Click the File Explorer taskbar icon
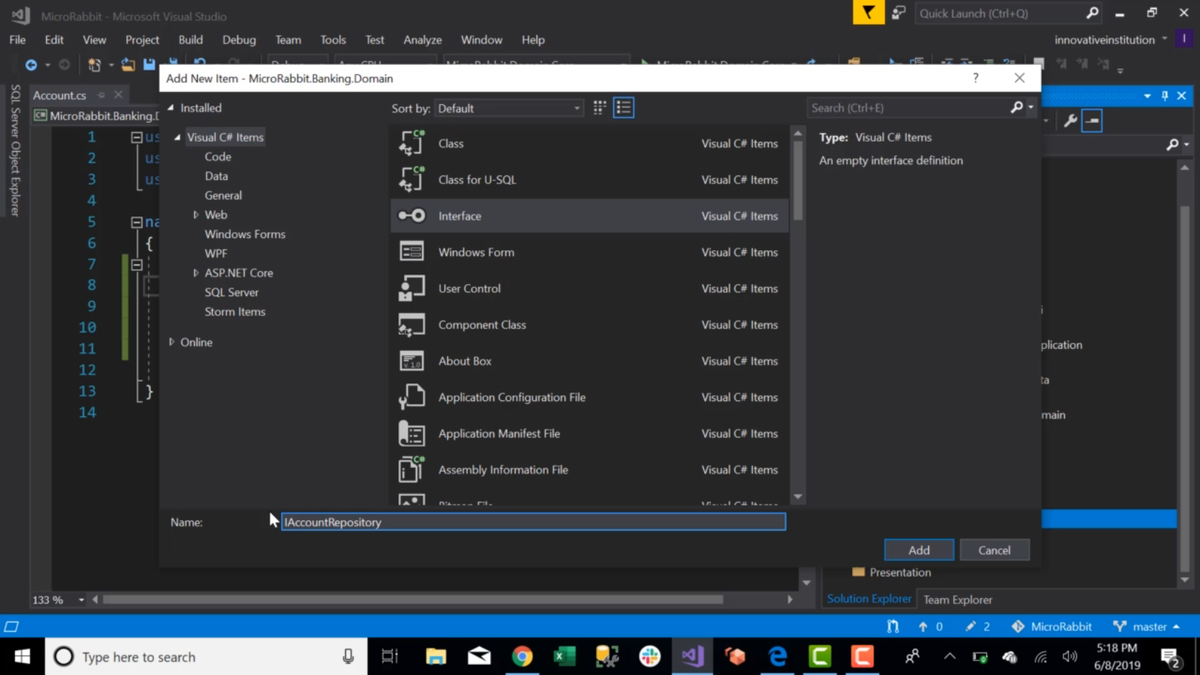1200x675 pixels. point(436,657)
